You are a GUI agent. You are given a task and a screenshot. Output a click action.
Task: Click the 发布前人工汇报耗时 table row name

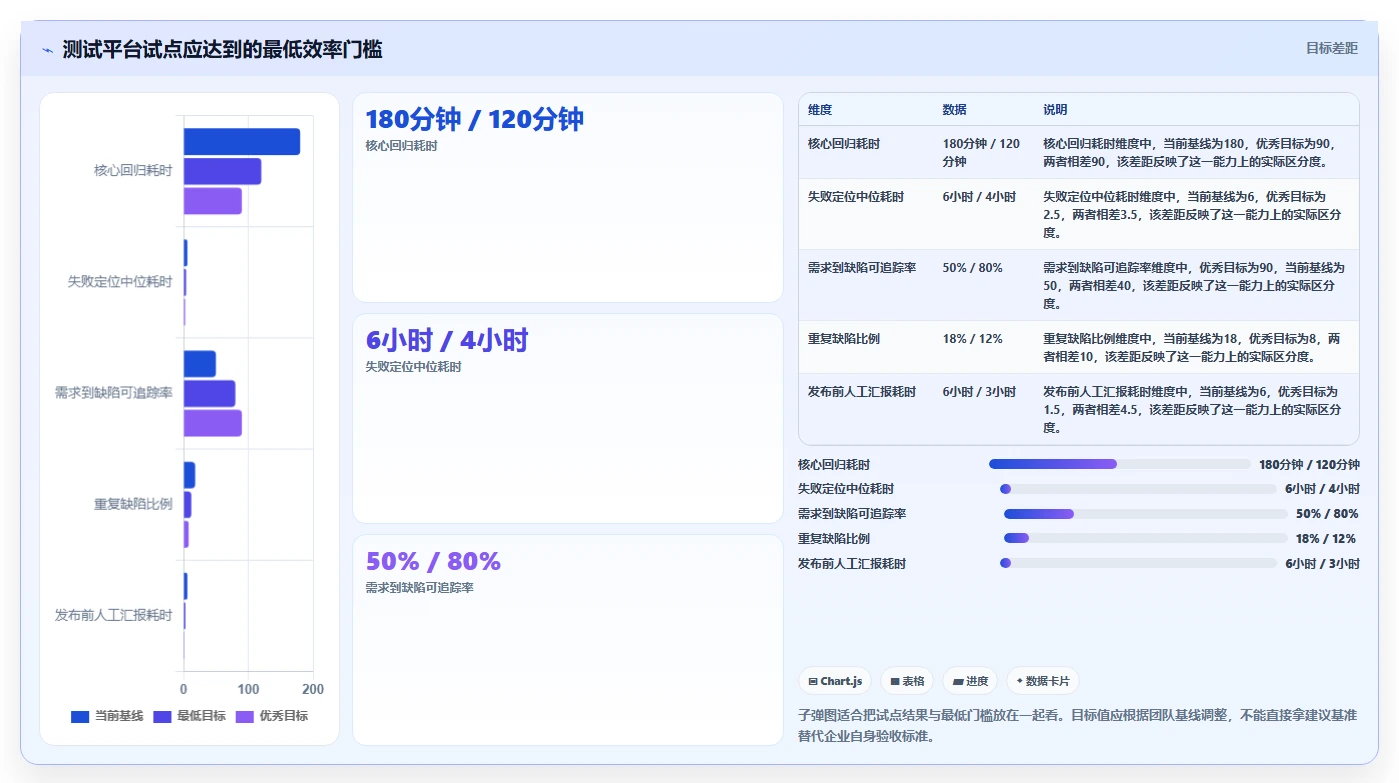(x=862, y=392)
